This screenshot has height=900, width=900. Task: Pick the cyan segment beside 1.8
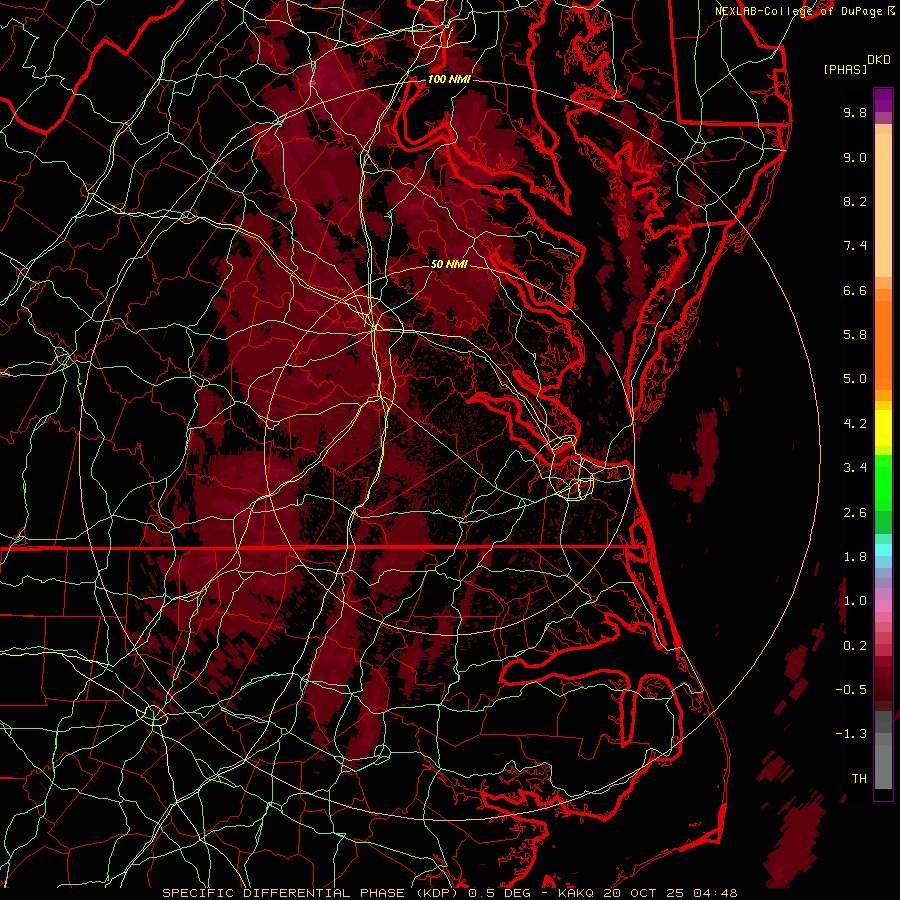click(883, 550)
